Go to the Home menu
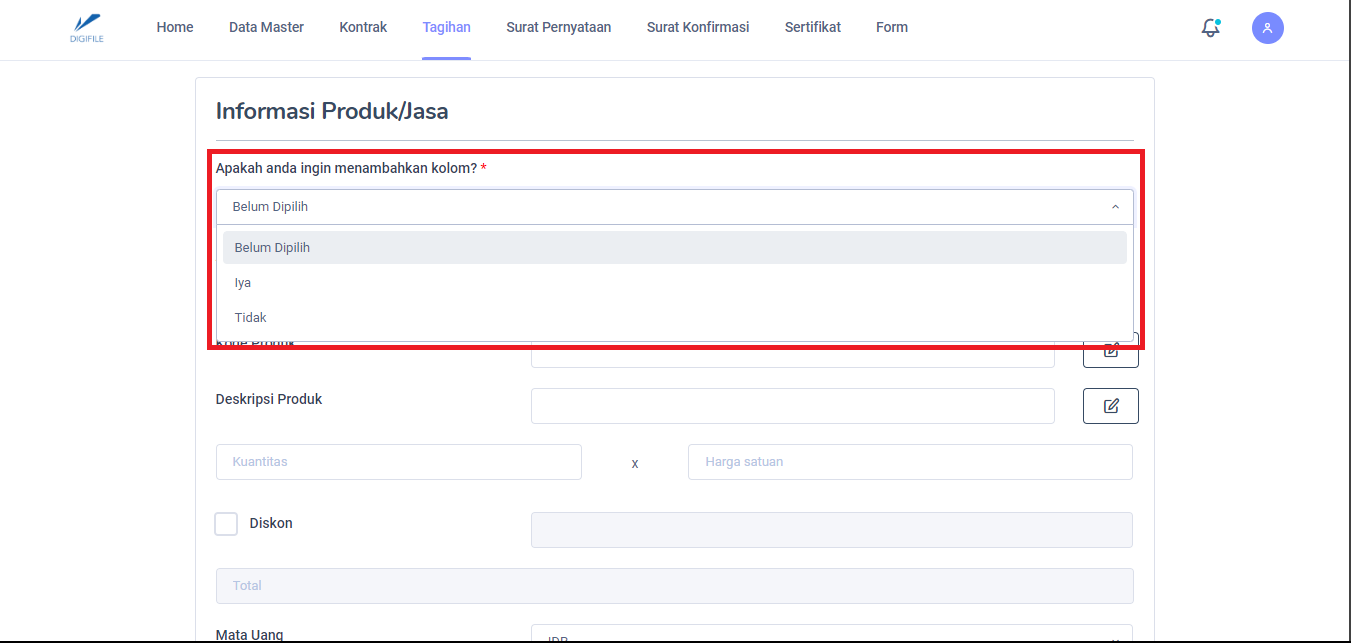This screenshot has width=1351, height=643. click(x=175, y=28)
